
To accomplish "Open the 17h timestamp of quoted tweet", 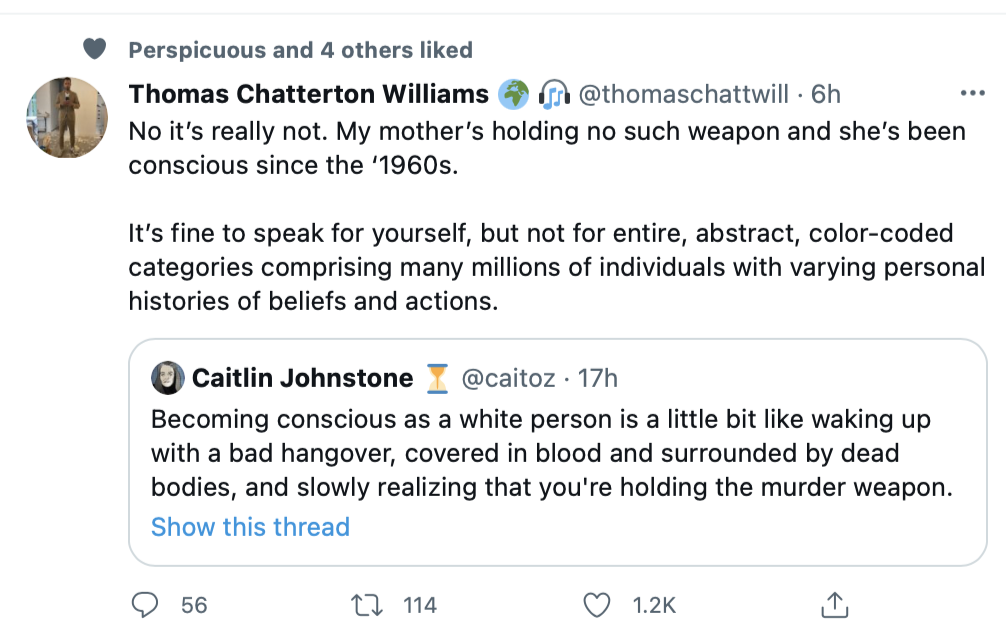I will pos(597,378).
